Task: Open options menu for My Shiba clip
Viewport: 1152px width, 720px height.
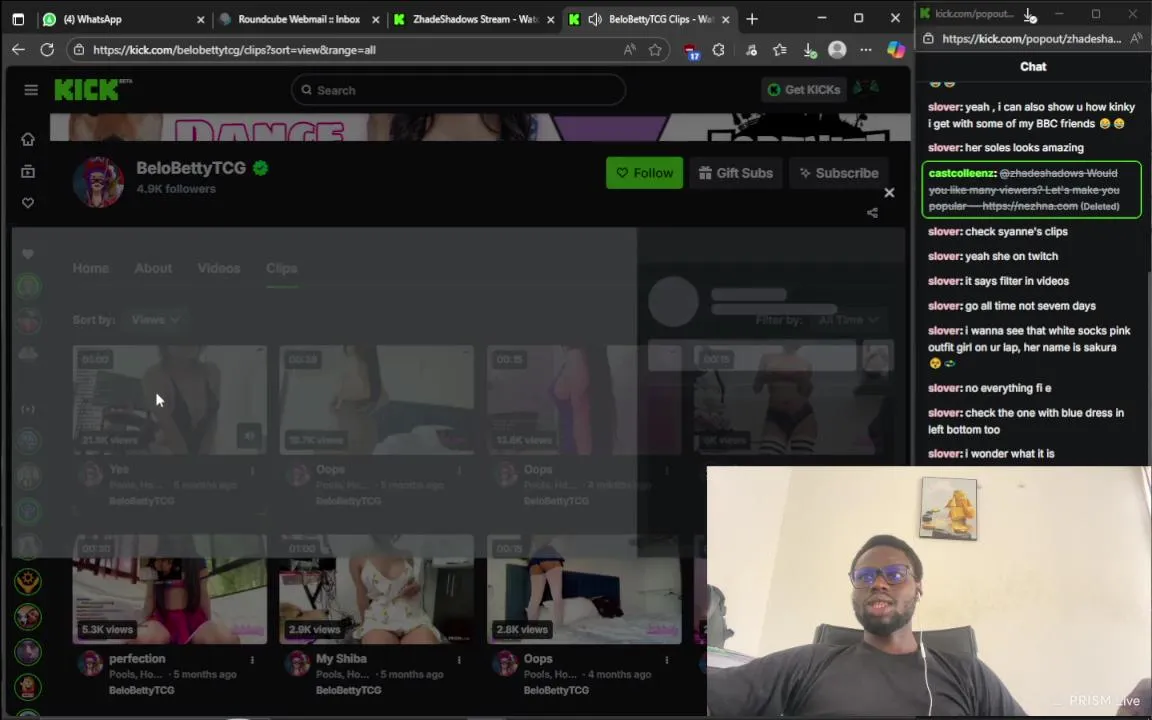Action: (459, 660)
